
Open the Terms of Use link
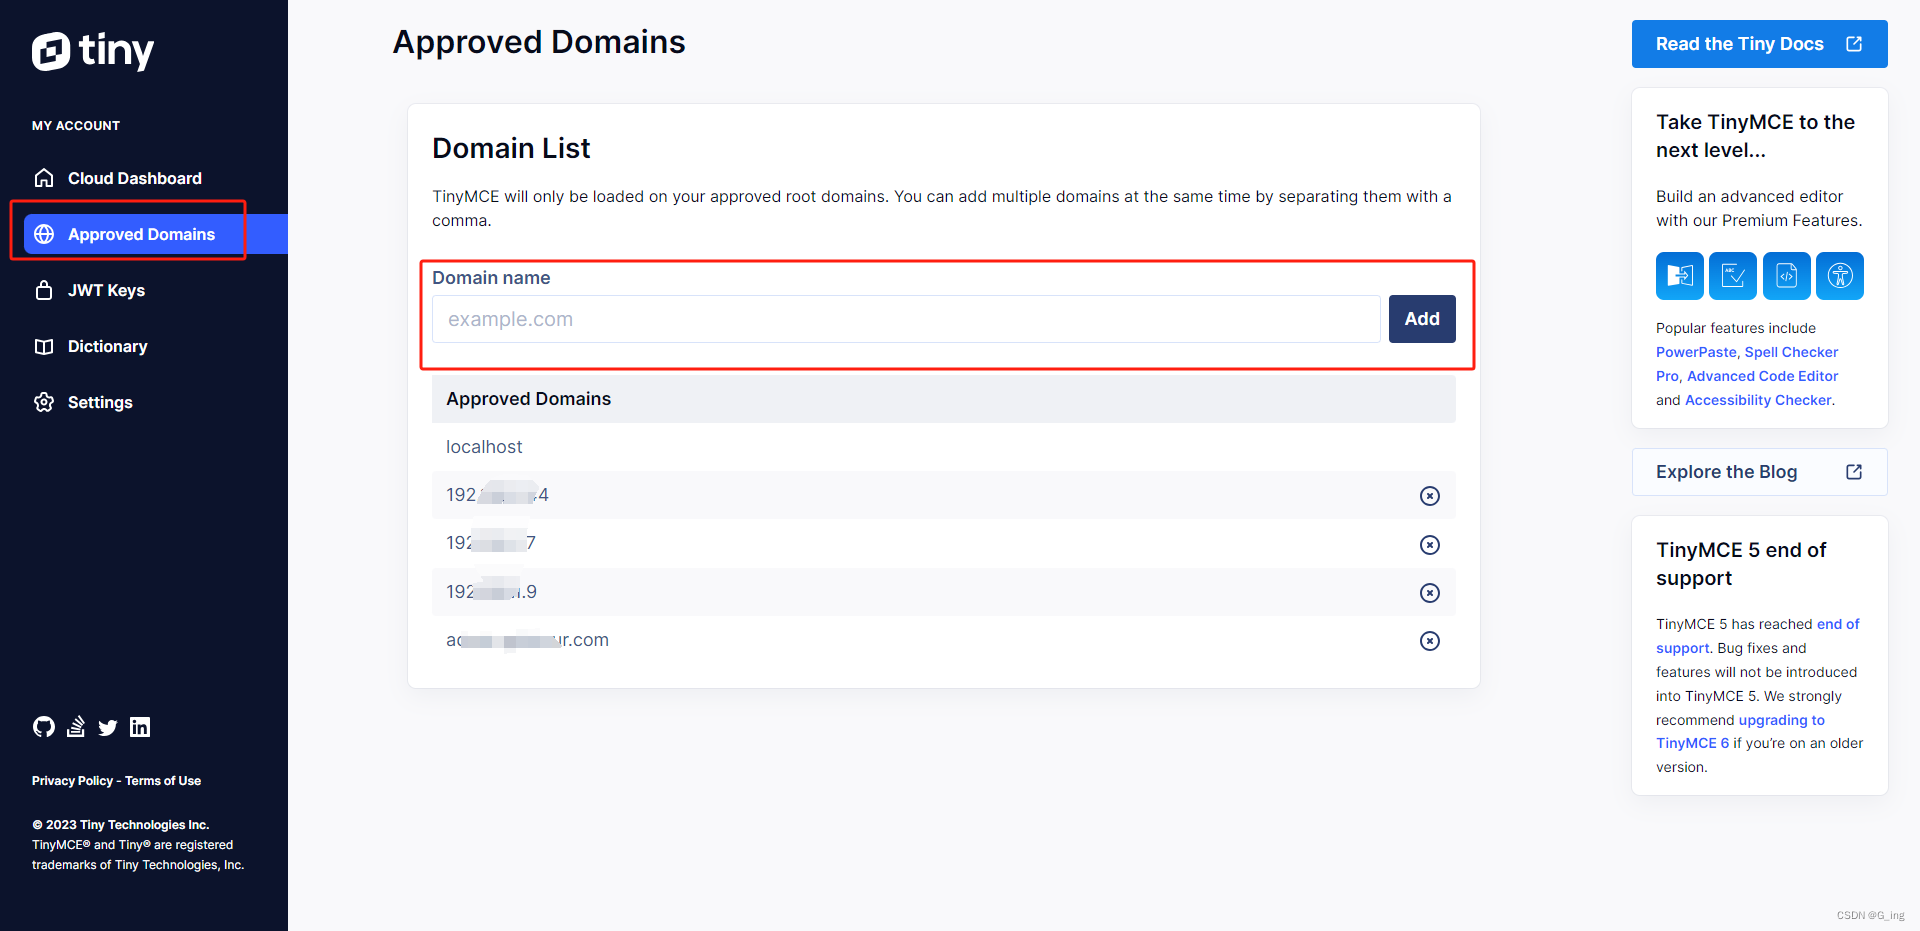pyautogui.click(x=163, y=781)
